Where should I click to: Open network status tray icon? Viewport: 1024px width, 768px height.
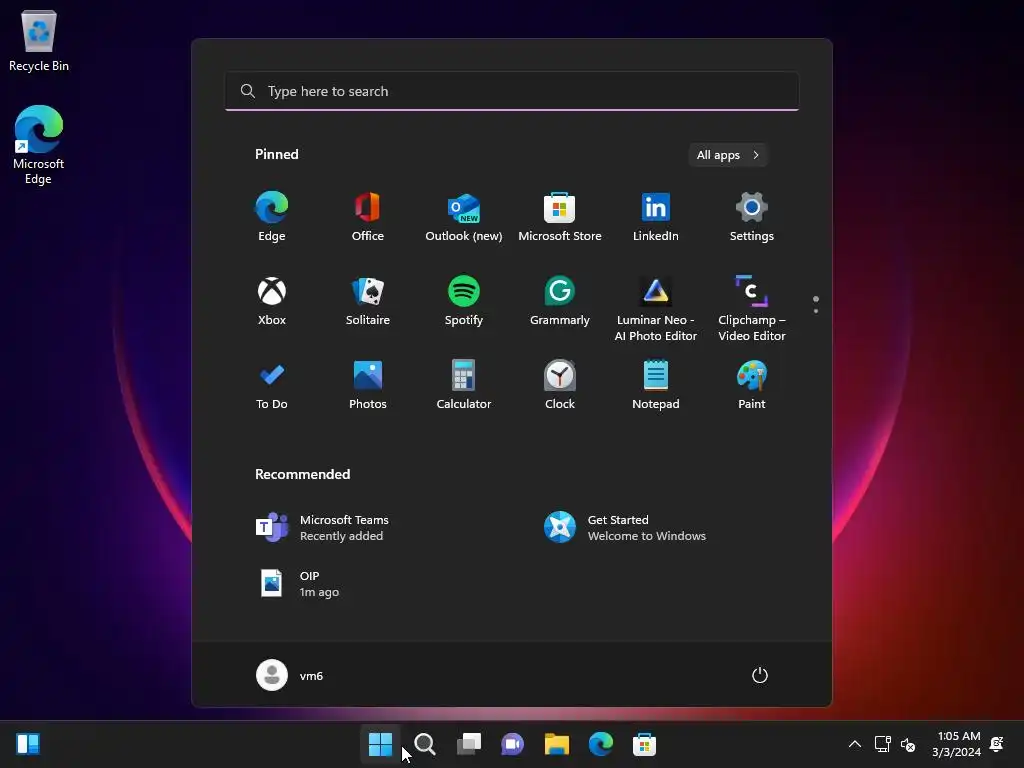point(882,744)
